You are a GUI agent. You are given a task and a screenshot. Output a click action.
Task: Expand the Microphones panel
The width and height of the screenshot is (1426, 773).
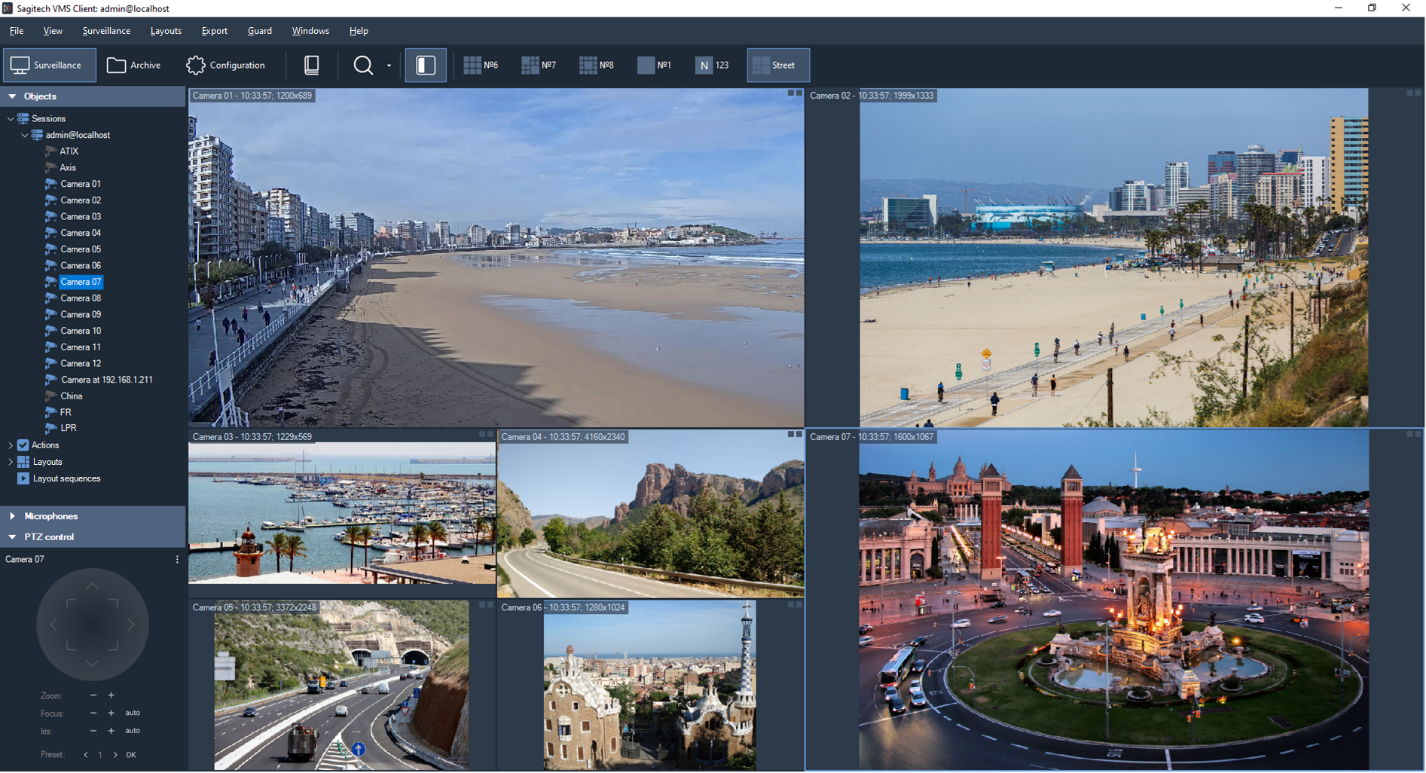[x=12, y=516]
